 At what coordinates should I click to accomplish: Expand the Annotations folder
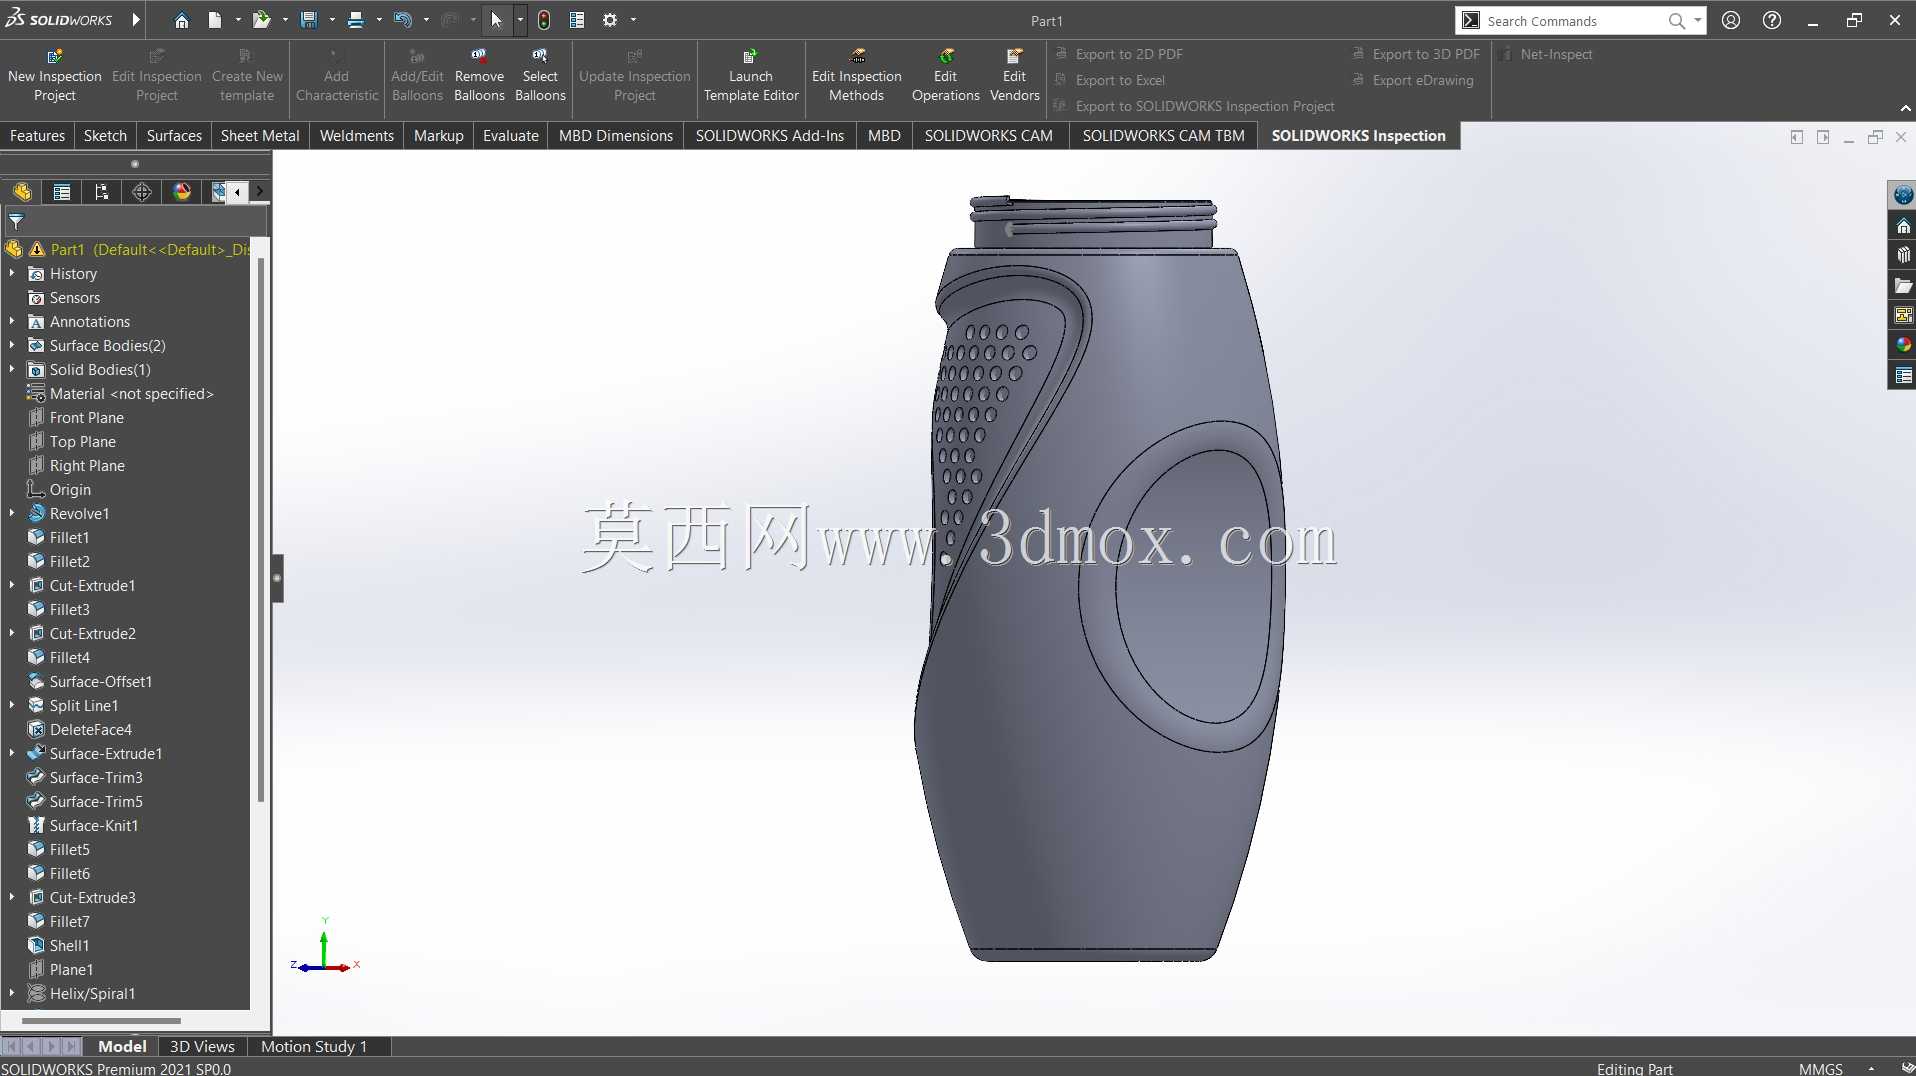click(x=12, y=321)
